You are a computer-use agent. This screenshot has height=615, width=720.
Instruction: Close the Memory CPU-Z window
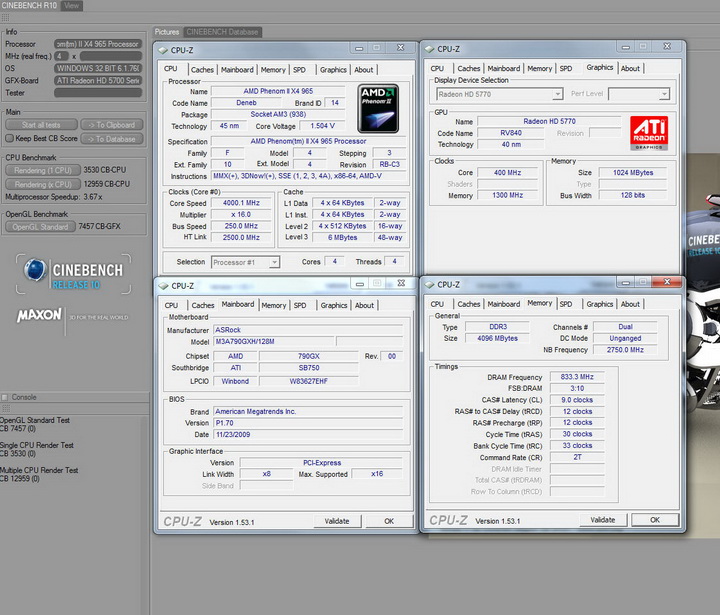(x=667, y=282)
